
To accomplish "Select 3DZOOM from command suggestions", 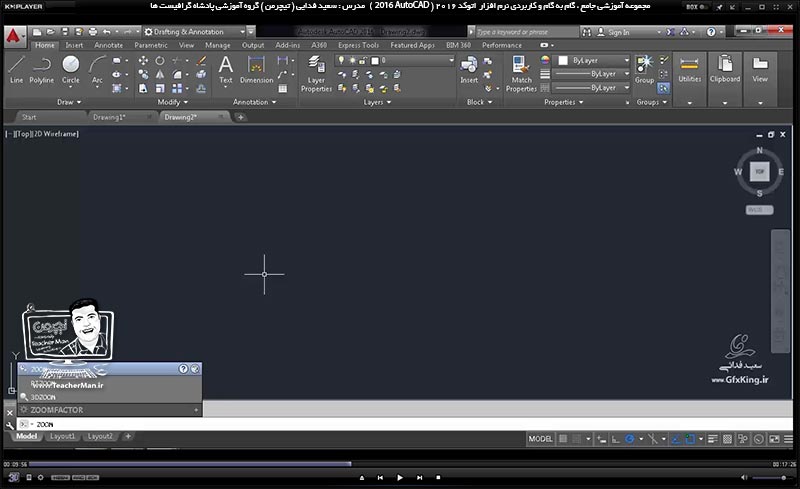I will click(x=110, y=397).
